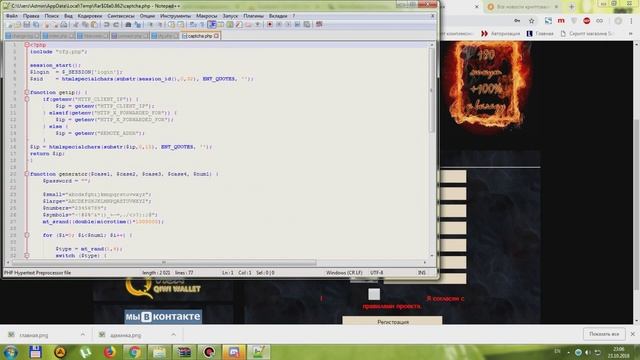The height and width of the screenshot is (360, 640).
Task: Click the Find binoculars toolbar icon
Action: click(128, 25)
